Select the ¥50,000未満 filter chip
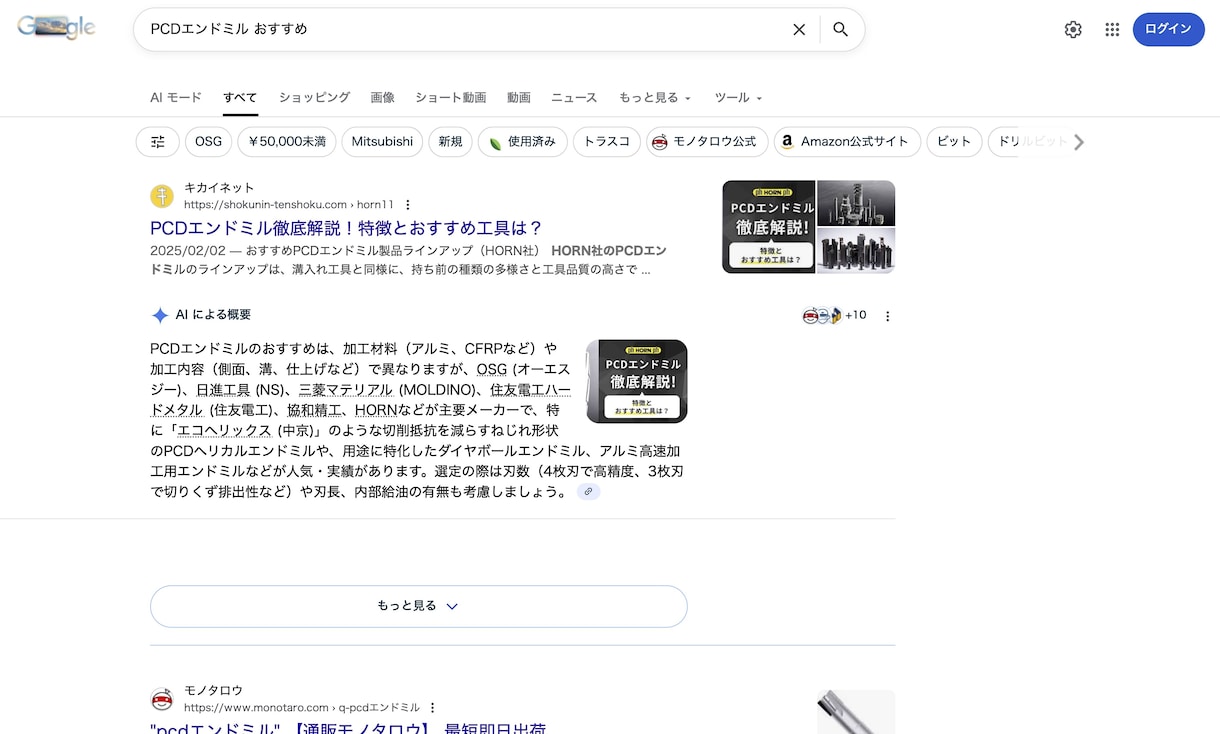The height and width of the screenshot is (734, 1220). point(287,142)
